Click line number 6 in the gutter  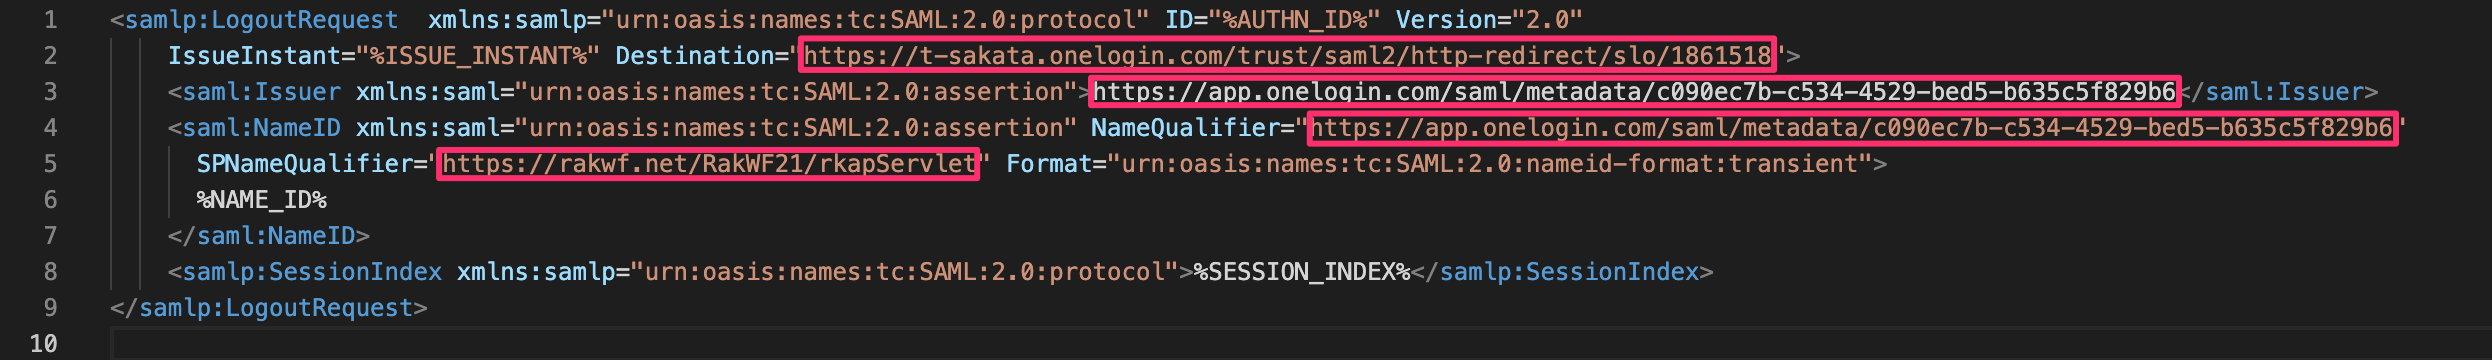50,200
